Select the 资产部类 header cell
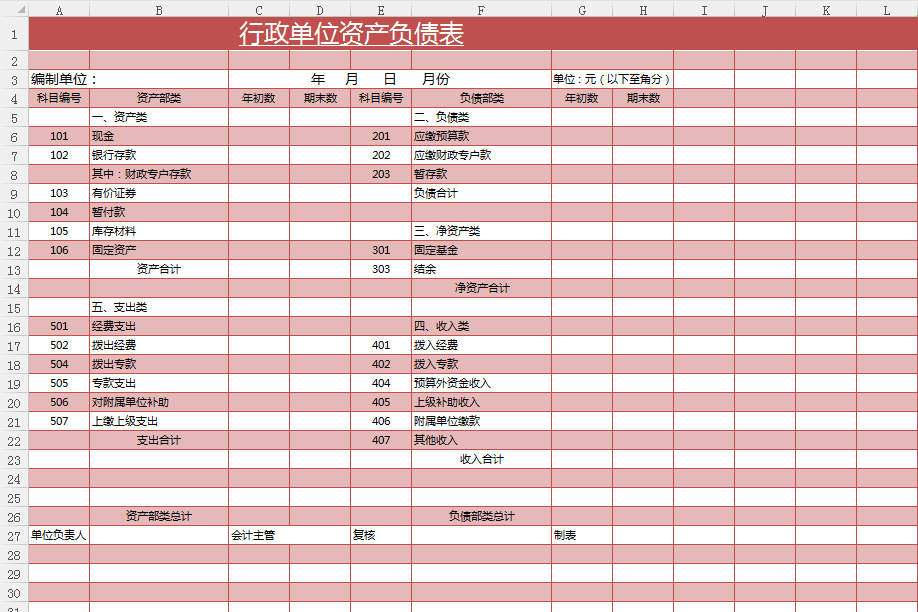The height and width of the screenshot is (612, 918). (159, 98)
